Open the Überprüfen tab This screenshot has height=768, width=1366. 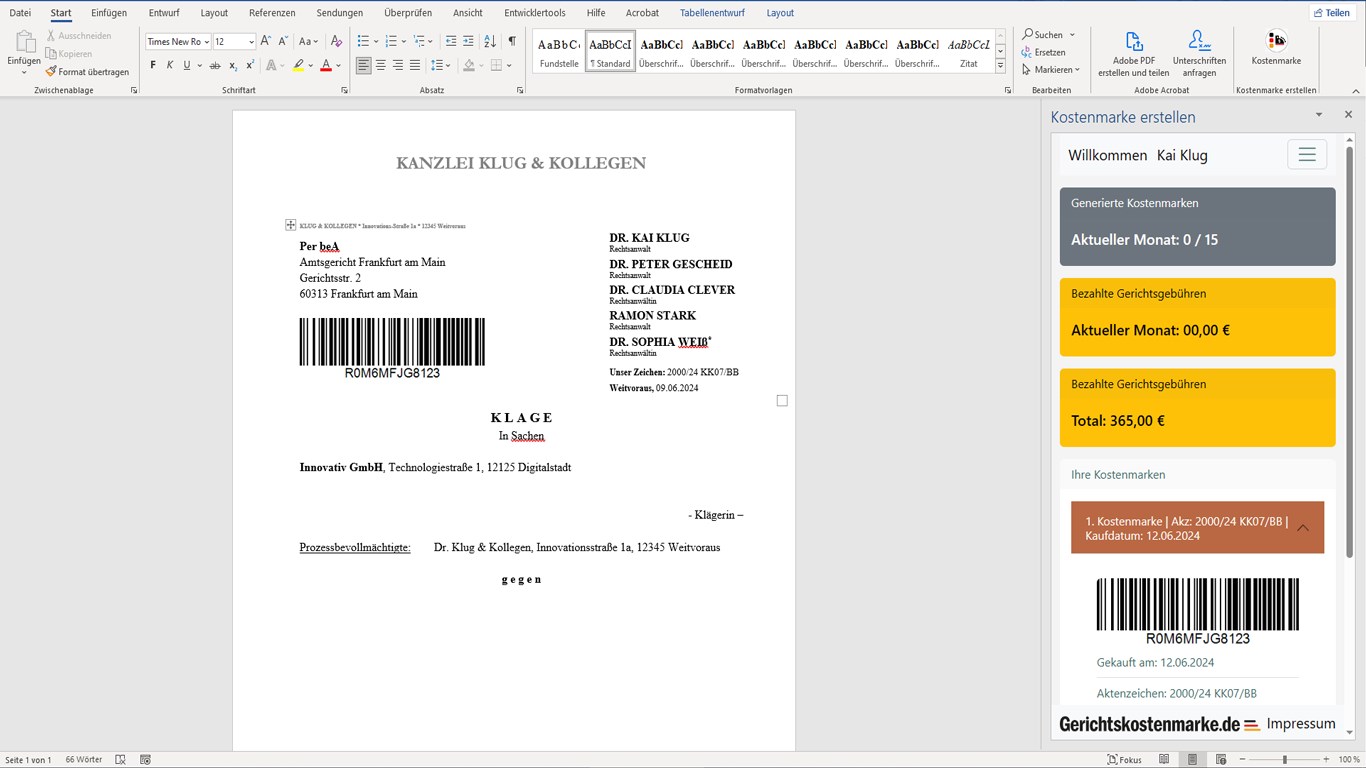click(x=408, y=13)
